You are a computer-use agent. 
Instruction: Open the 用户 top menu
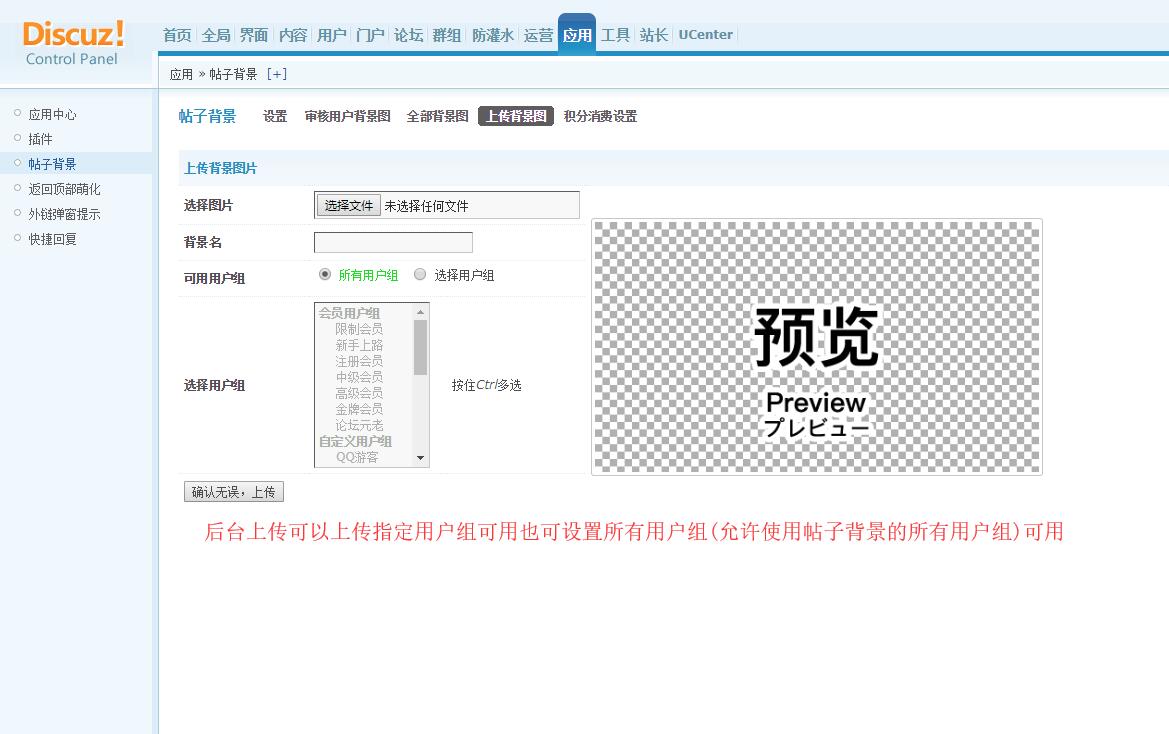click(x=332, y=35)
